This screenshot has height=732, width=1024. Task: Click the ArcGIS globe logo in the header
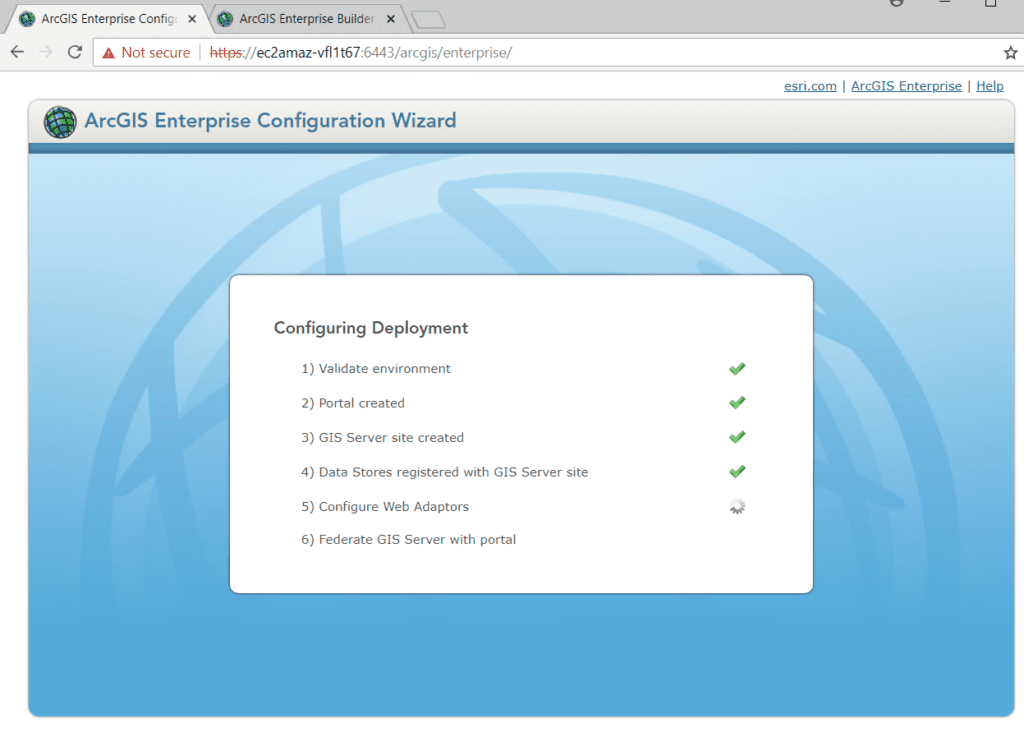click(x=60, y=122)
